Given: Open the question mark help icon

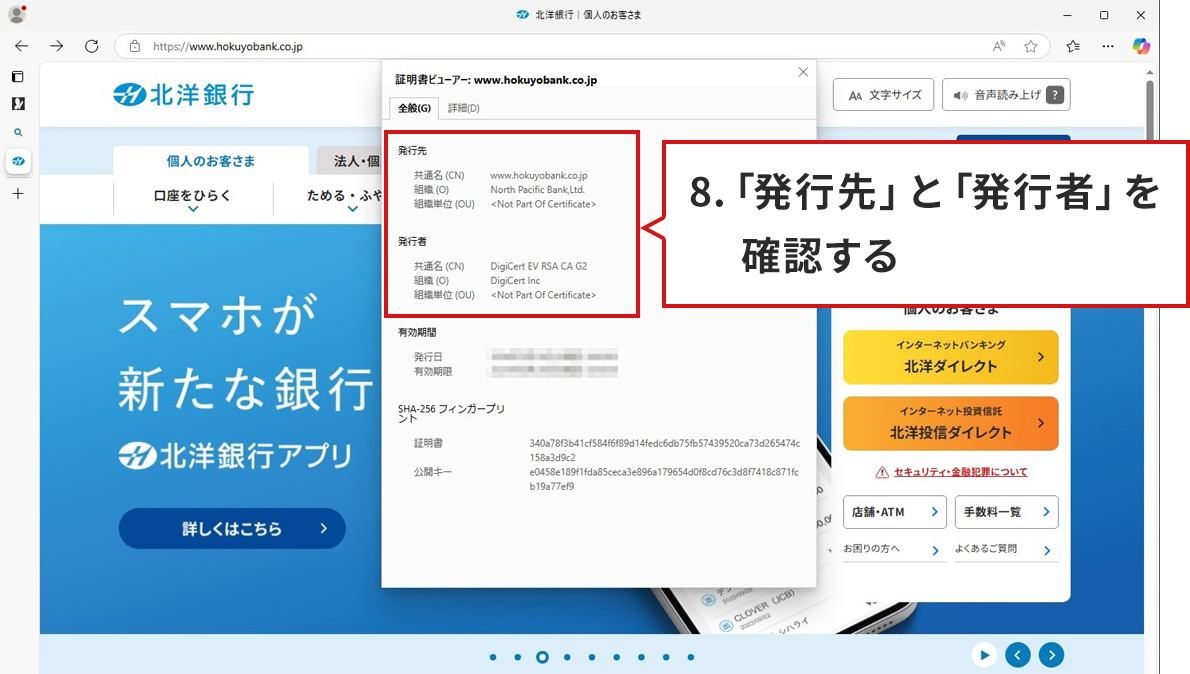Looking at the screenshot, I should [1055, 95].
